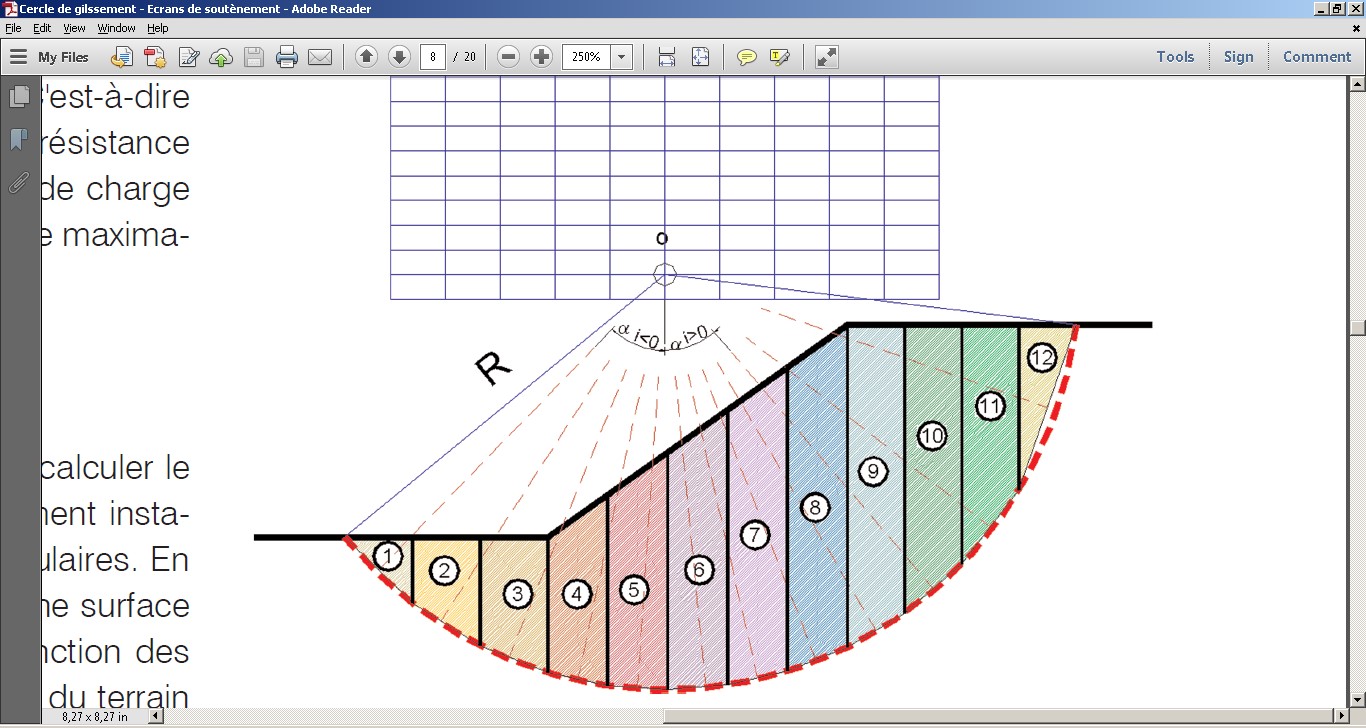Go to the next page with down arrow
This screenshot has height=728, width=1366.
coord(399,57)
